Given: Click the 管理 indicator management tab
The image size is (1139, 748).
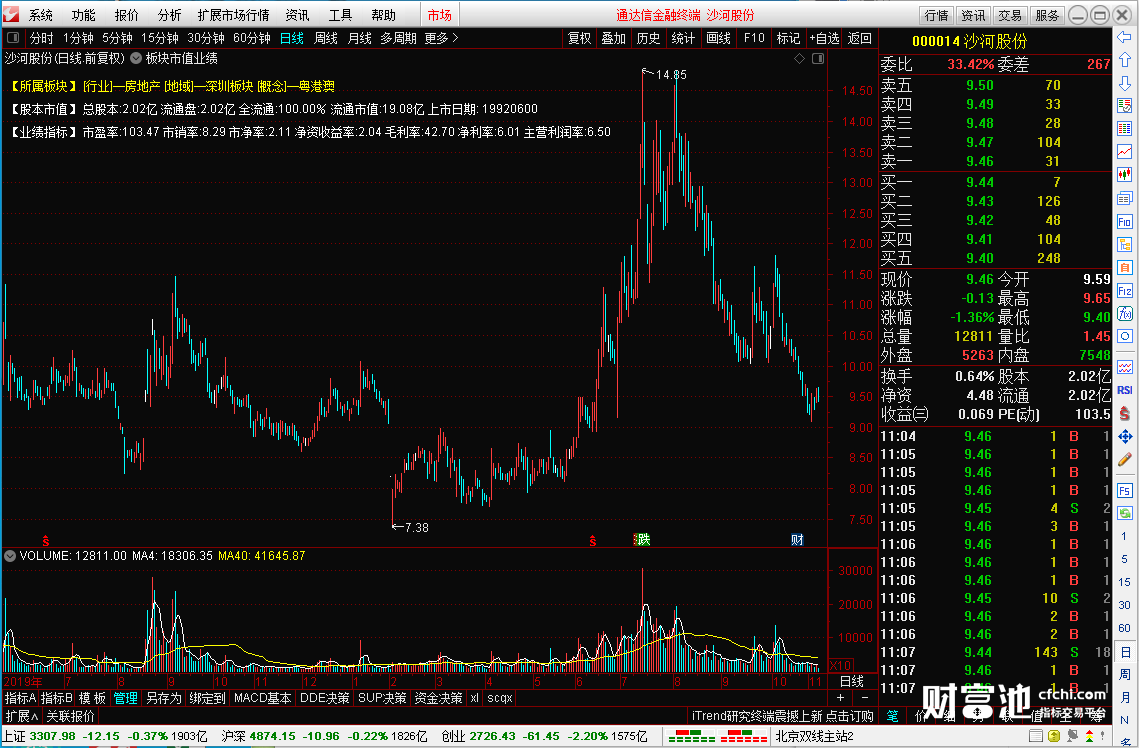Looking at the screenshot, I should [125, 698].
